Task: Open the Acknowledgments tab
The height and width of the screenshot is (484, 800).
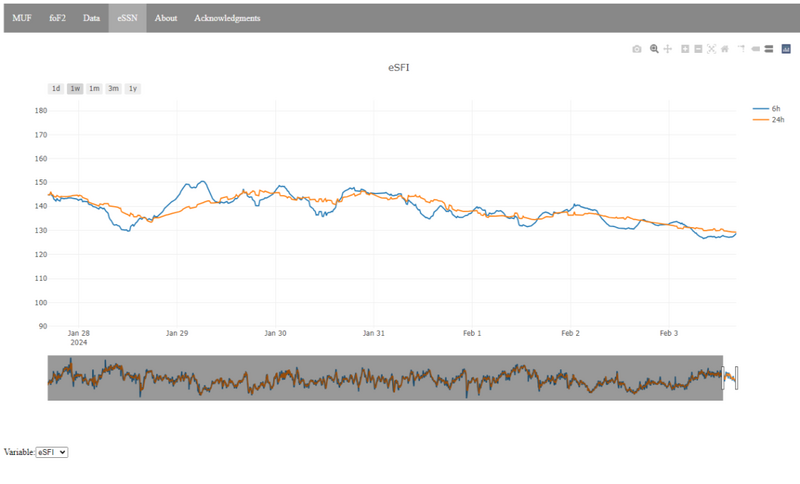Action: 227,18
